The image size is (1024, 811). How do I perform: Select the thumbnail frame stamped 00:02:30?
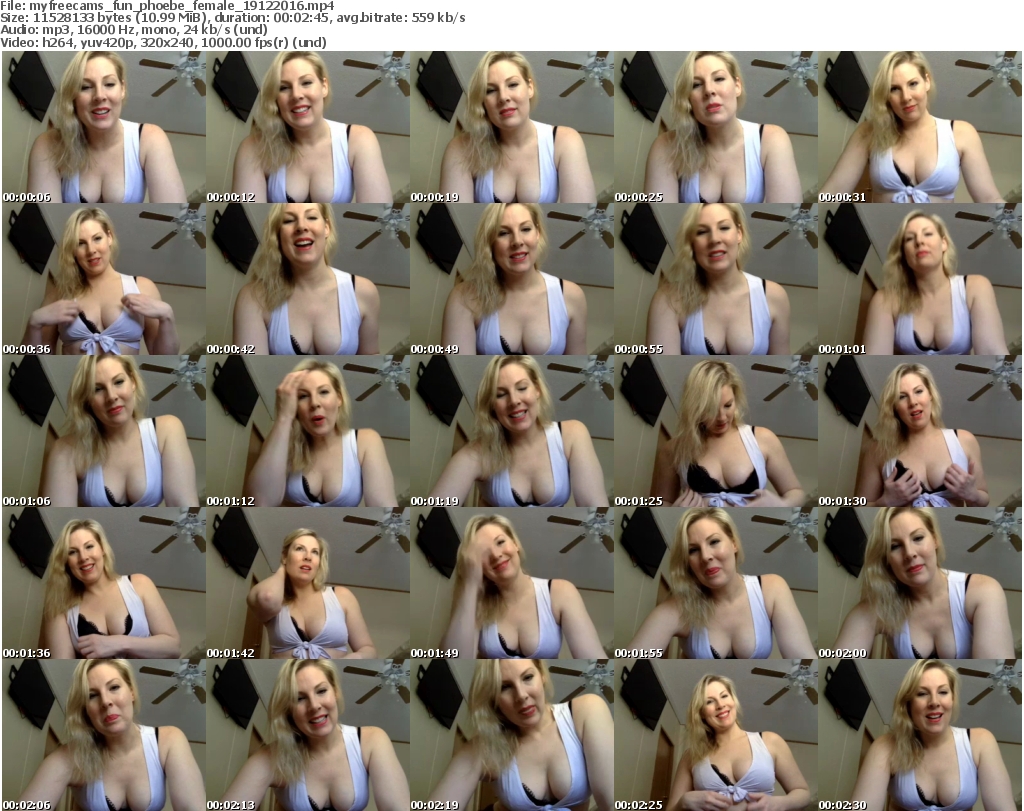[x=920, y=735]
